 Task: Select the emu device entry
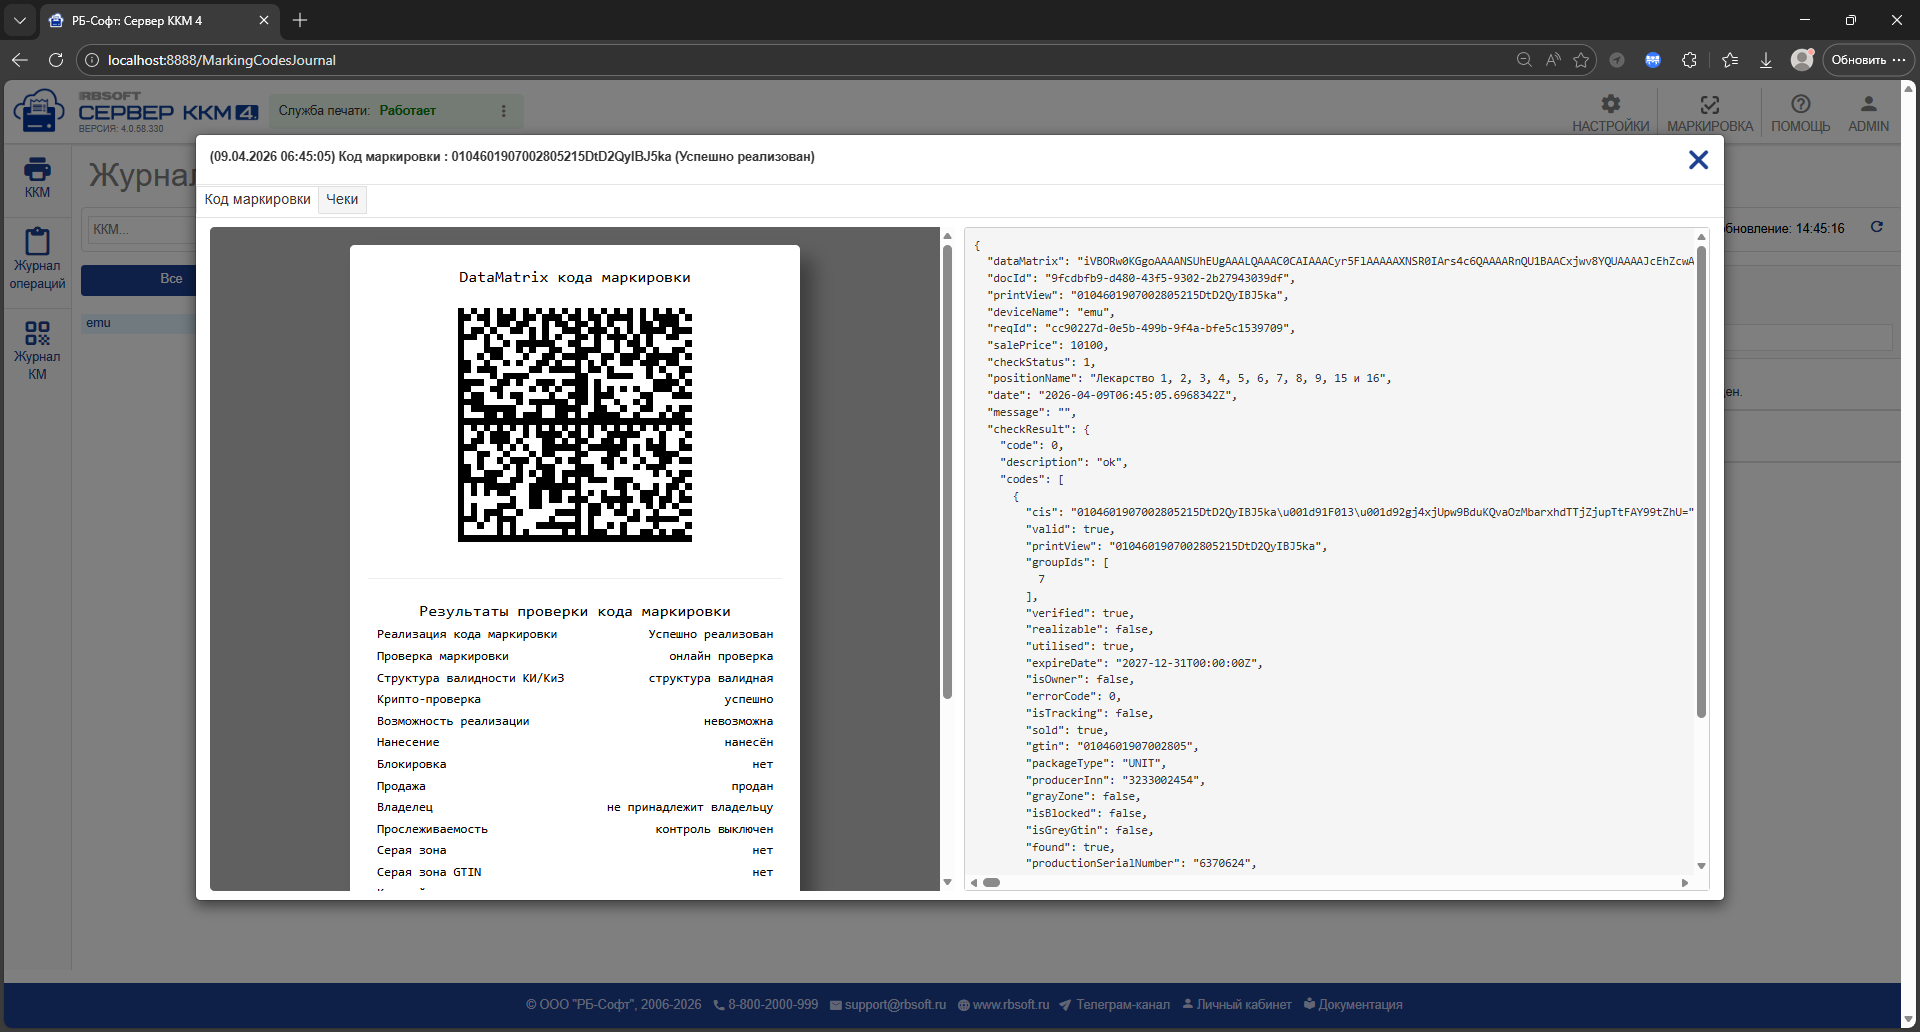(139, 323)
